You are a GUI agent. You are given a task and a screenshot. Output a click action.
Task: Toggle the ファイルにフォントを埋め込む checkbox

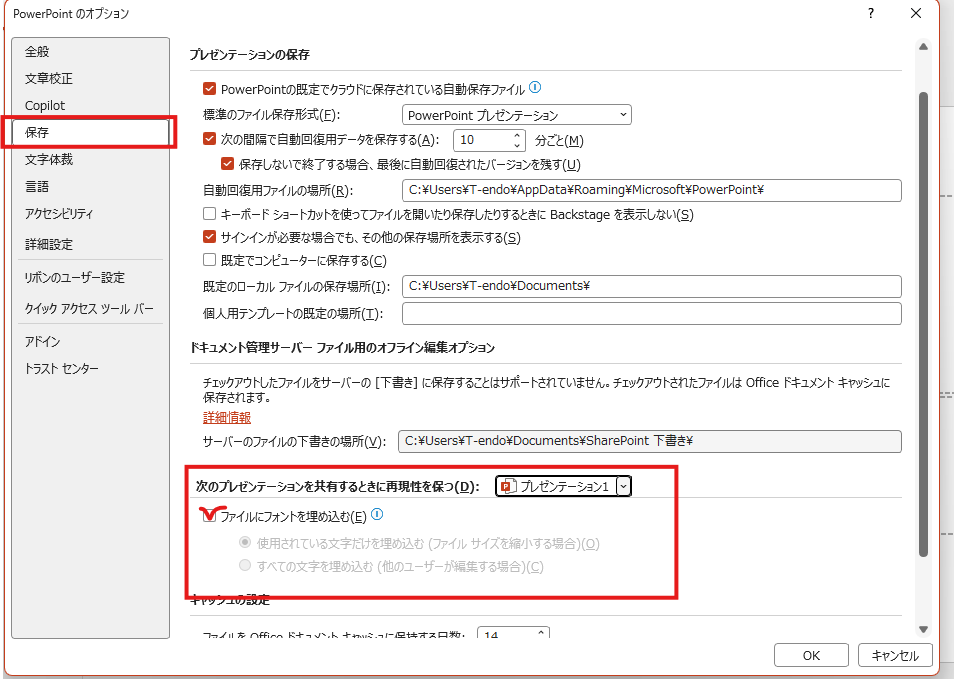coord(210,516)
